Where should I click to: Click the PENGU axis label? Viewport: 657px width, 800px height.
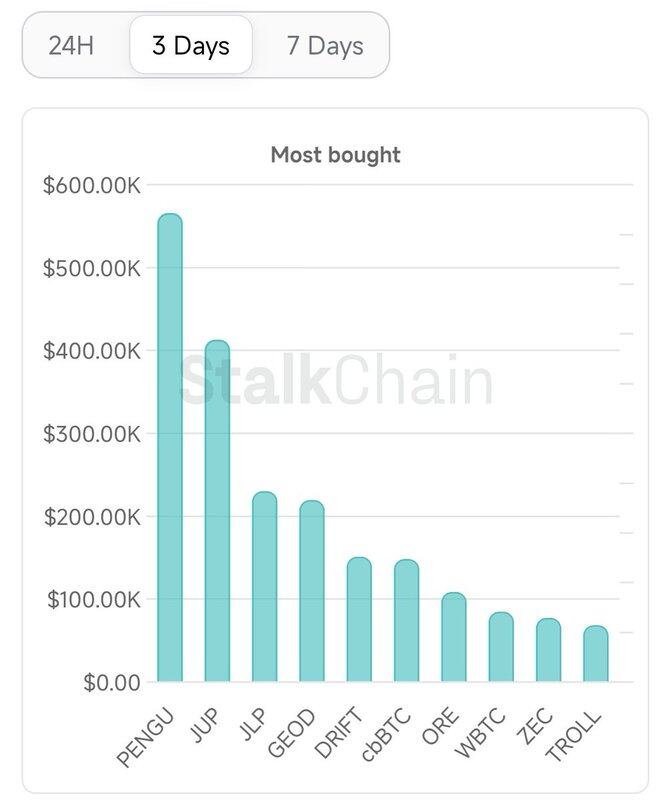coord(146,737)
